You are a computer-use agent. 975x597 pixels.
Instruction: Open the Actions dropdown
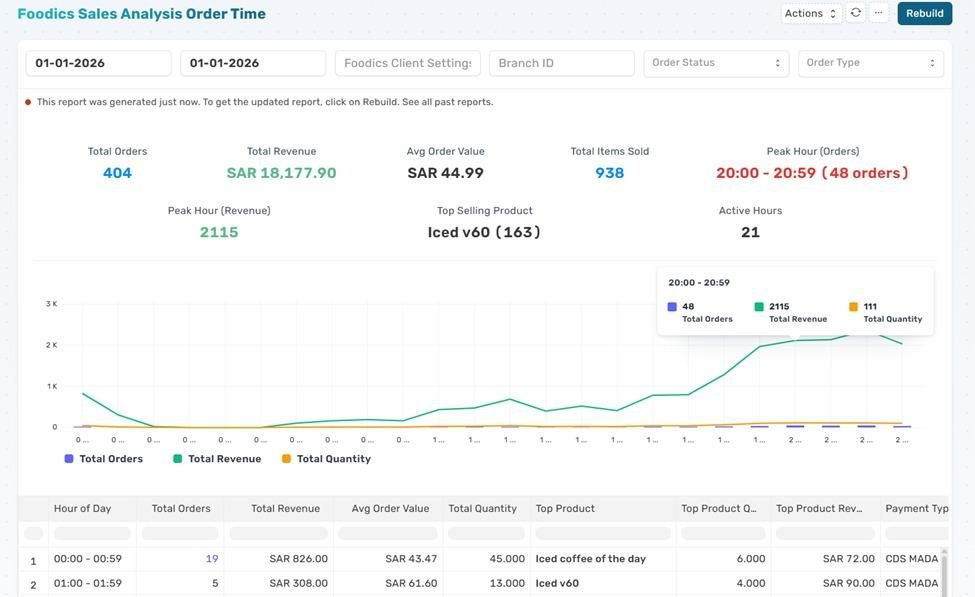pyautogui.click(x=810, y=13)
